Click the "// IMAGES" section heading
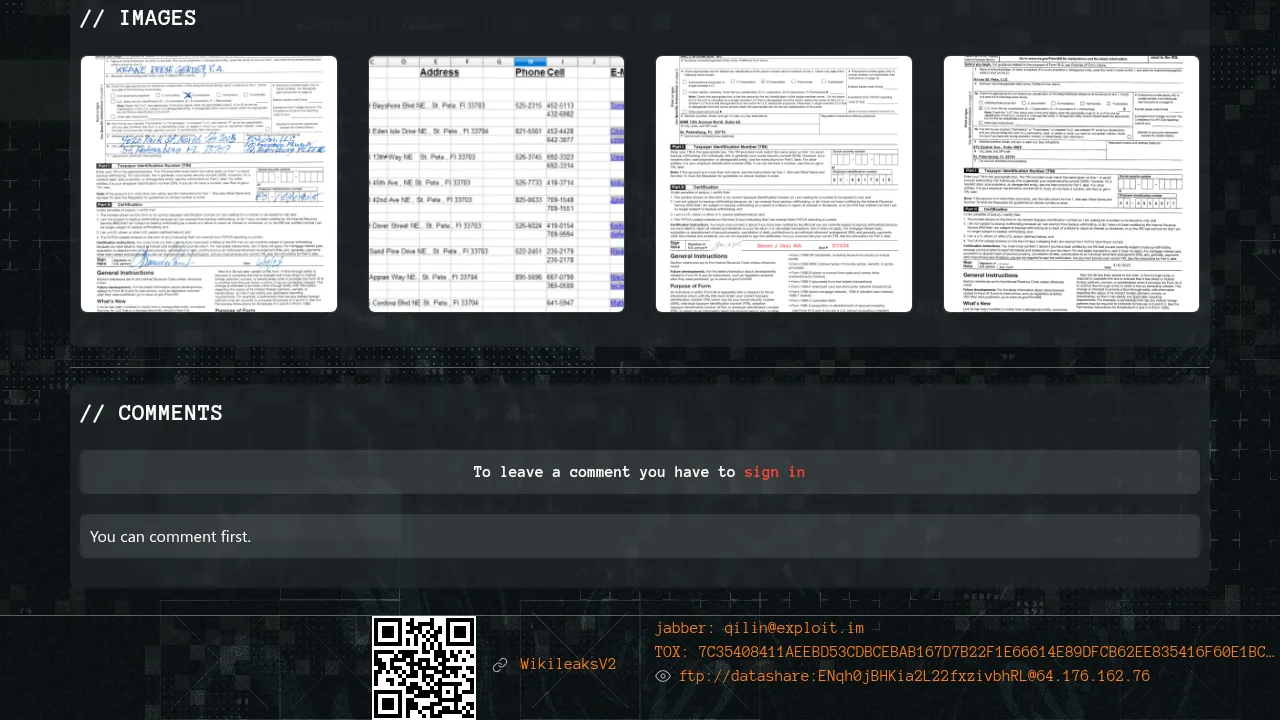The height and width of the screenshot is (720, 1280). 138,18
